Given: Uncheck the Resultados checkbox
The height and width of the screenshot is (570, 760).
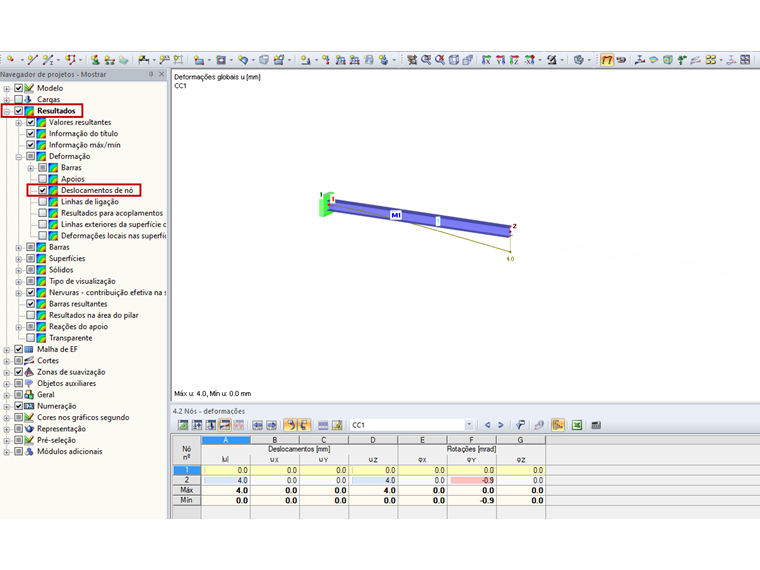Looking at the screenshot, I should (18, 111).
